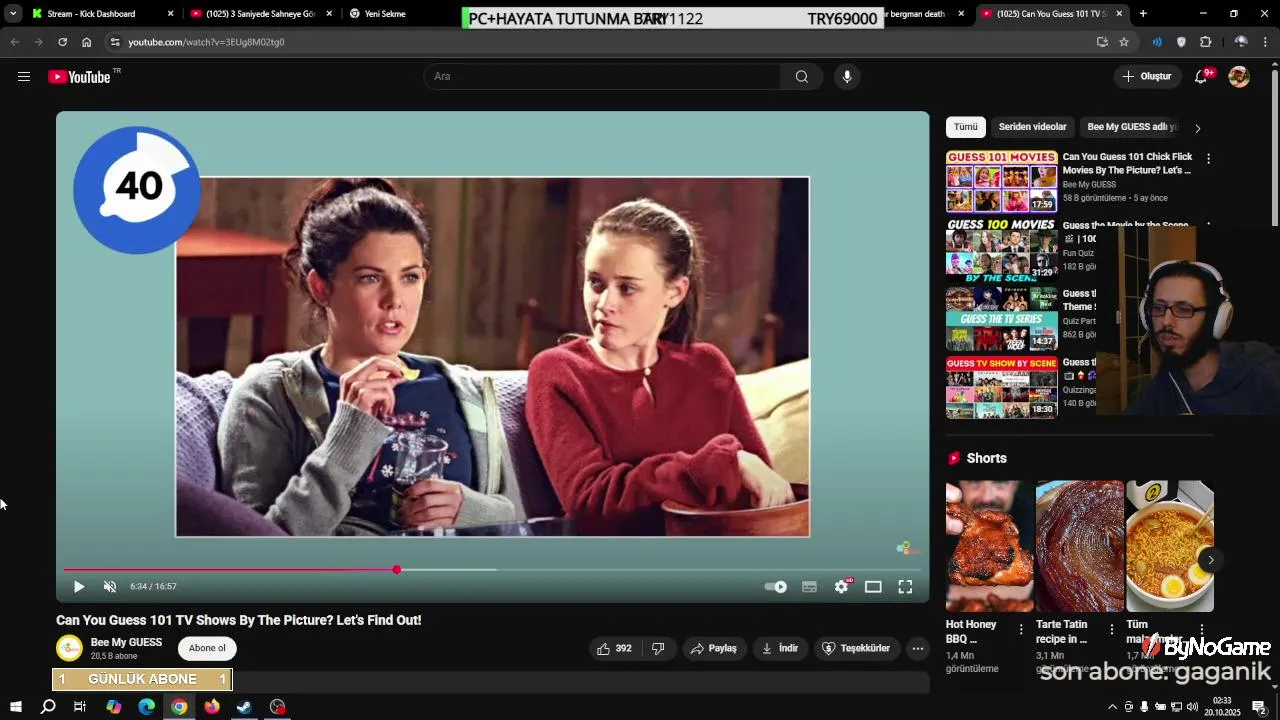The height and width of the screenshot is (720, 1280).
Task: Unmute the video volume icon
Action: pyautogui.click(x=110, y=587)
